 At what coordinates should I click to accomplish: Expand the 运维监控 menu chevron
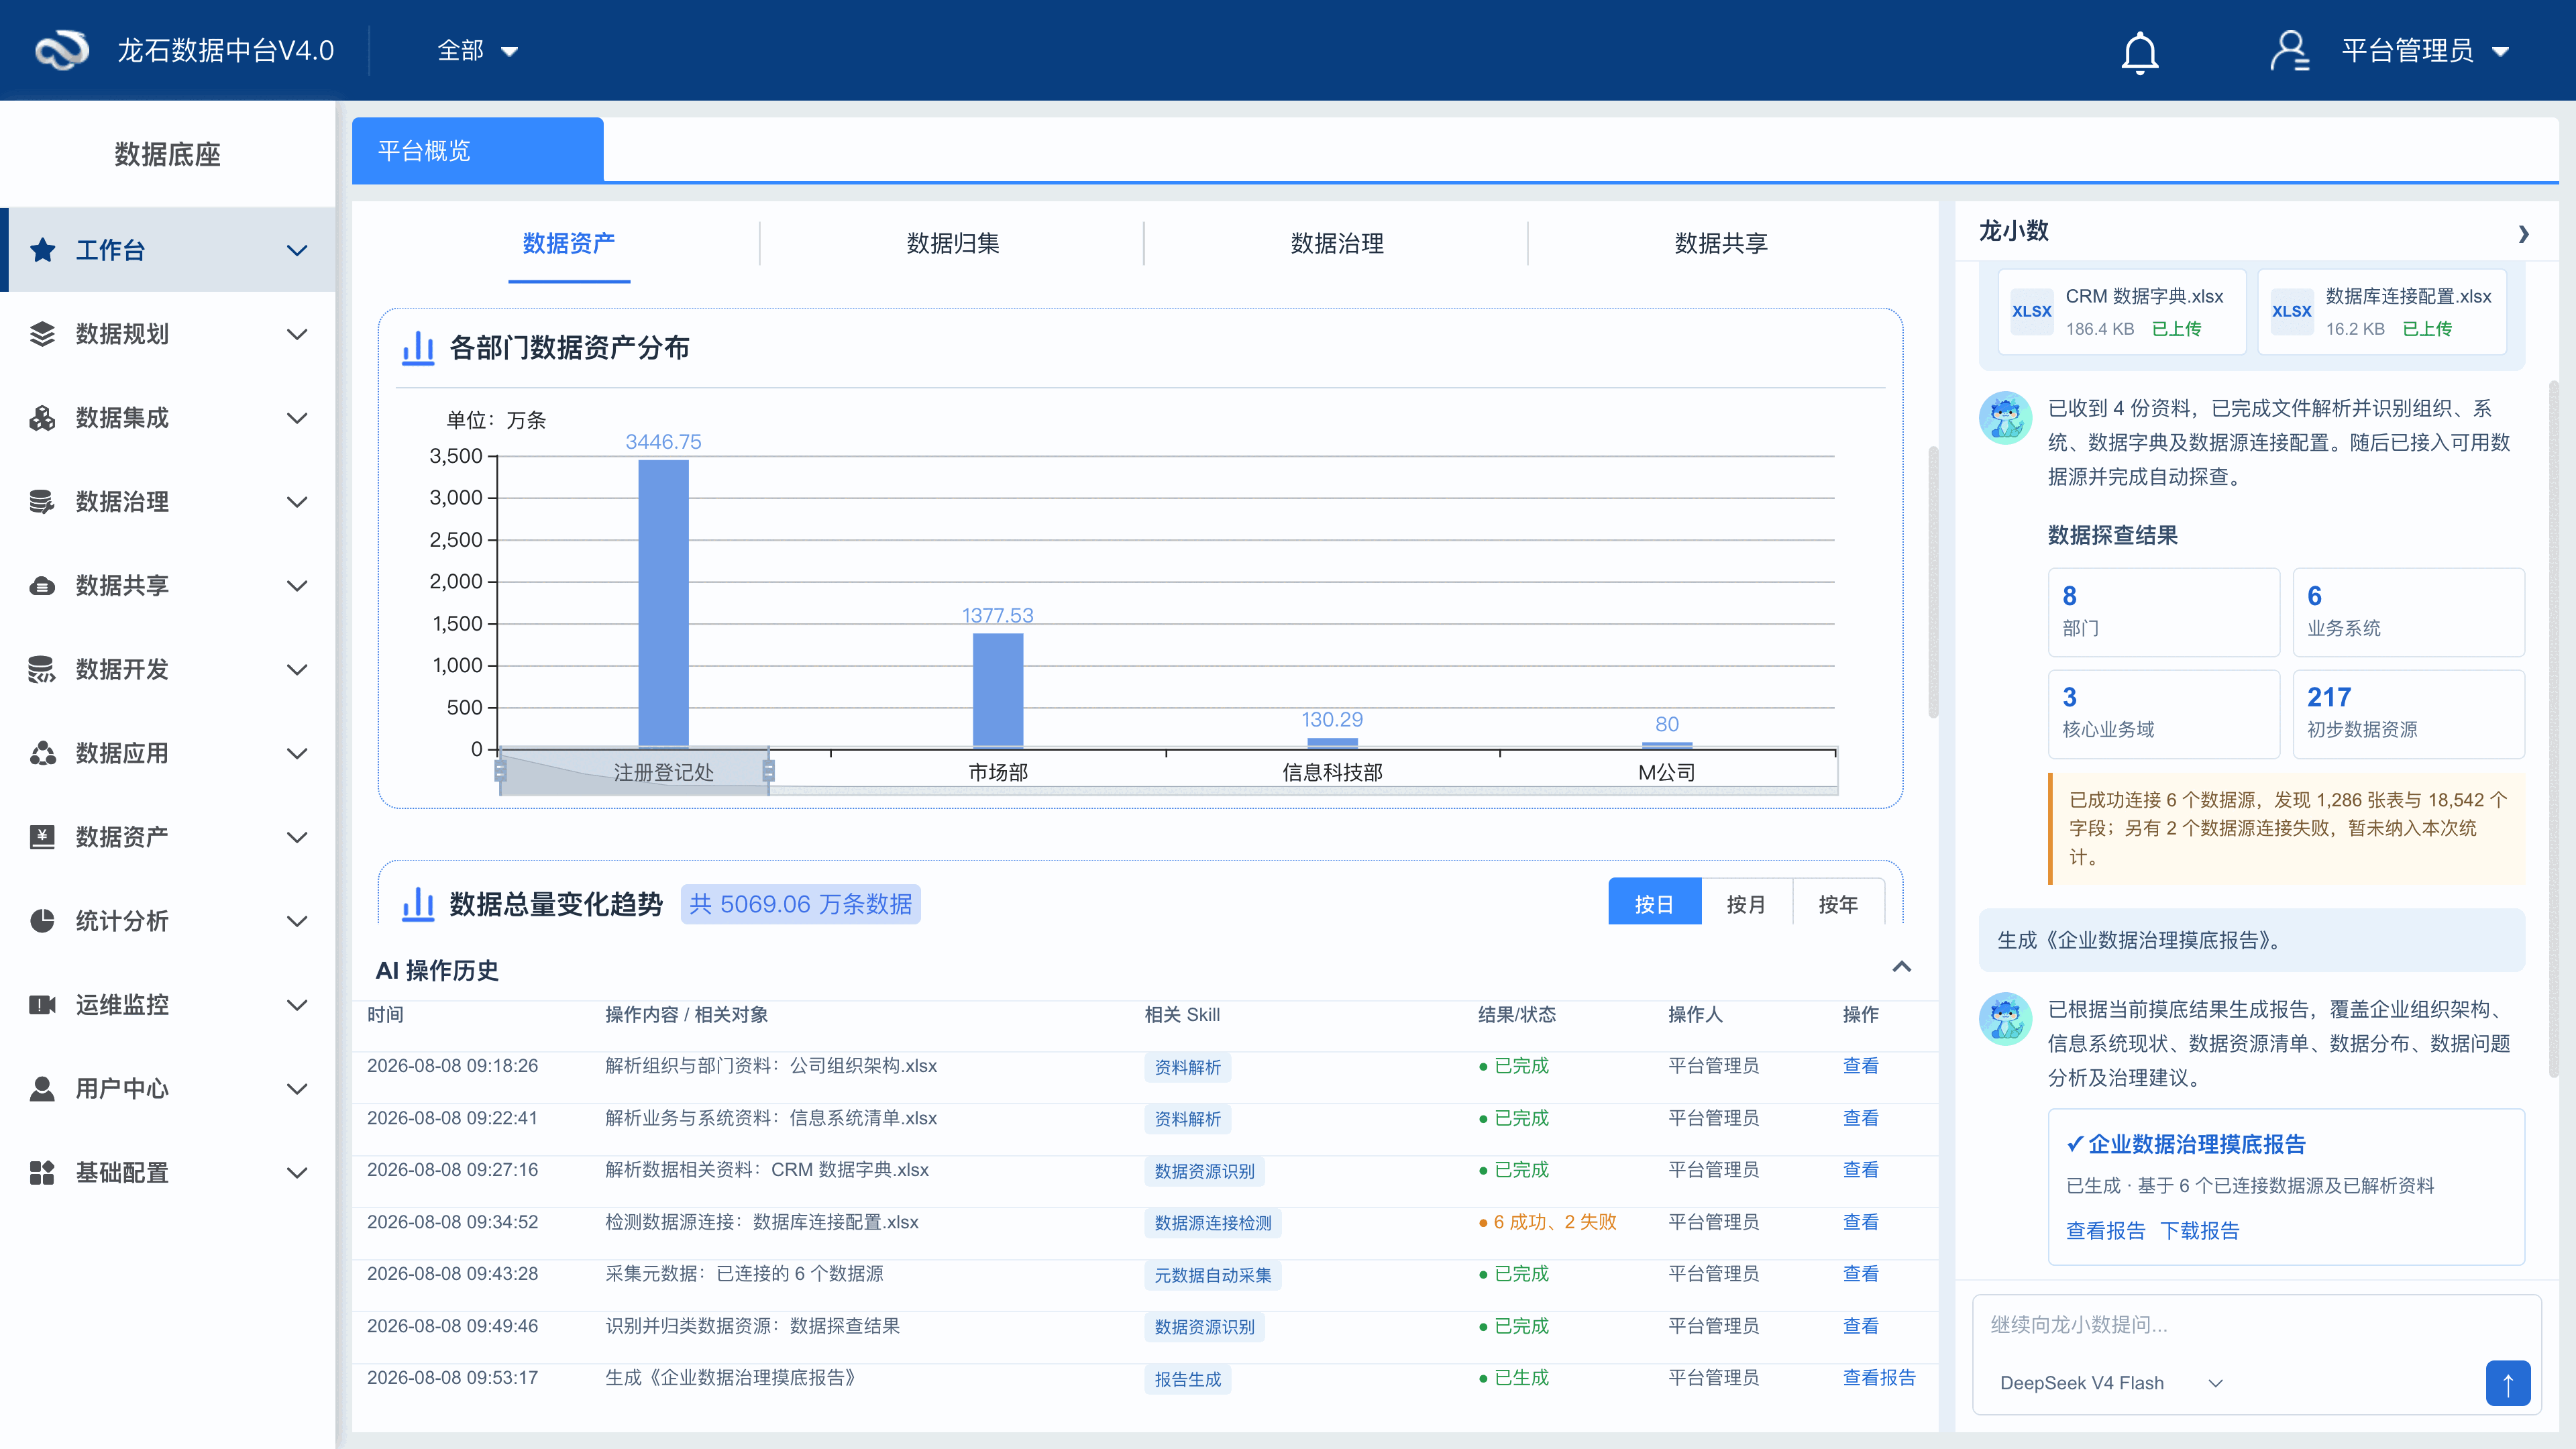pos(297,1005)
